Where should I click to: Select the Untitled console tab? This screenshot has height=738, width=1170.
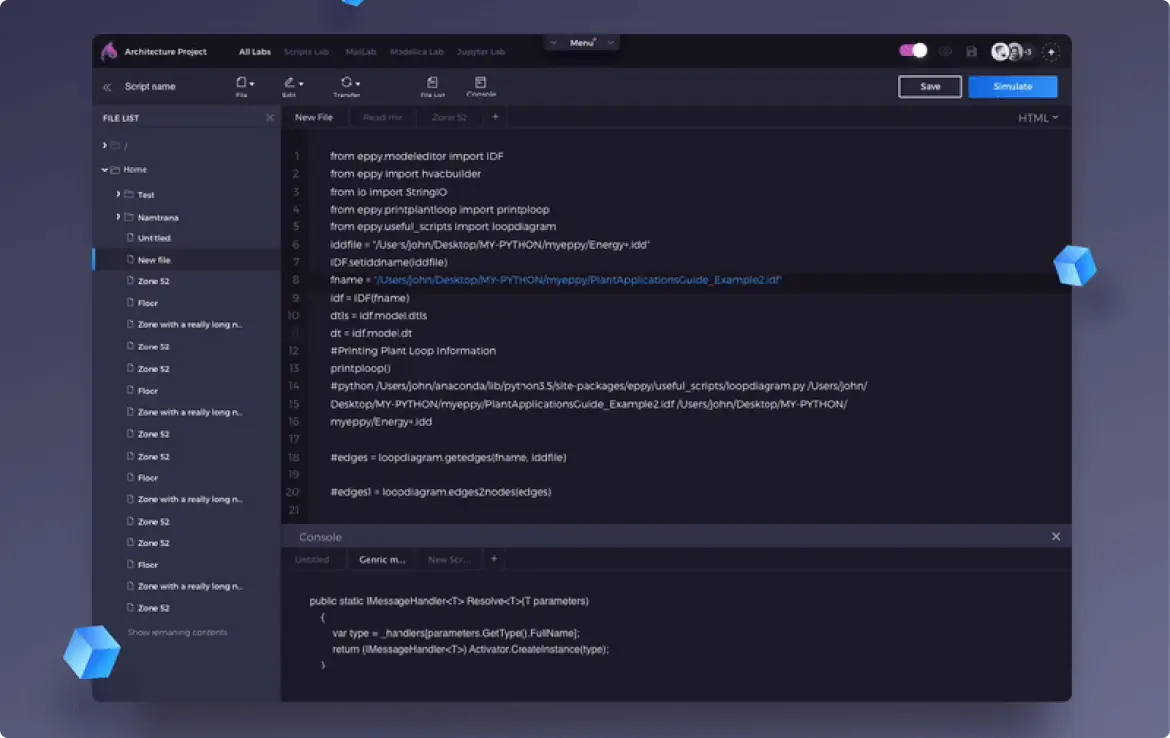[312, 559]
